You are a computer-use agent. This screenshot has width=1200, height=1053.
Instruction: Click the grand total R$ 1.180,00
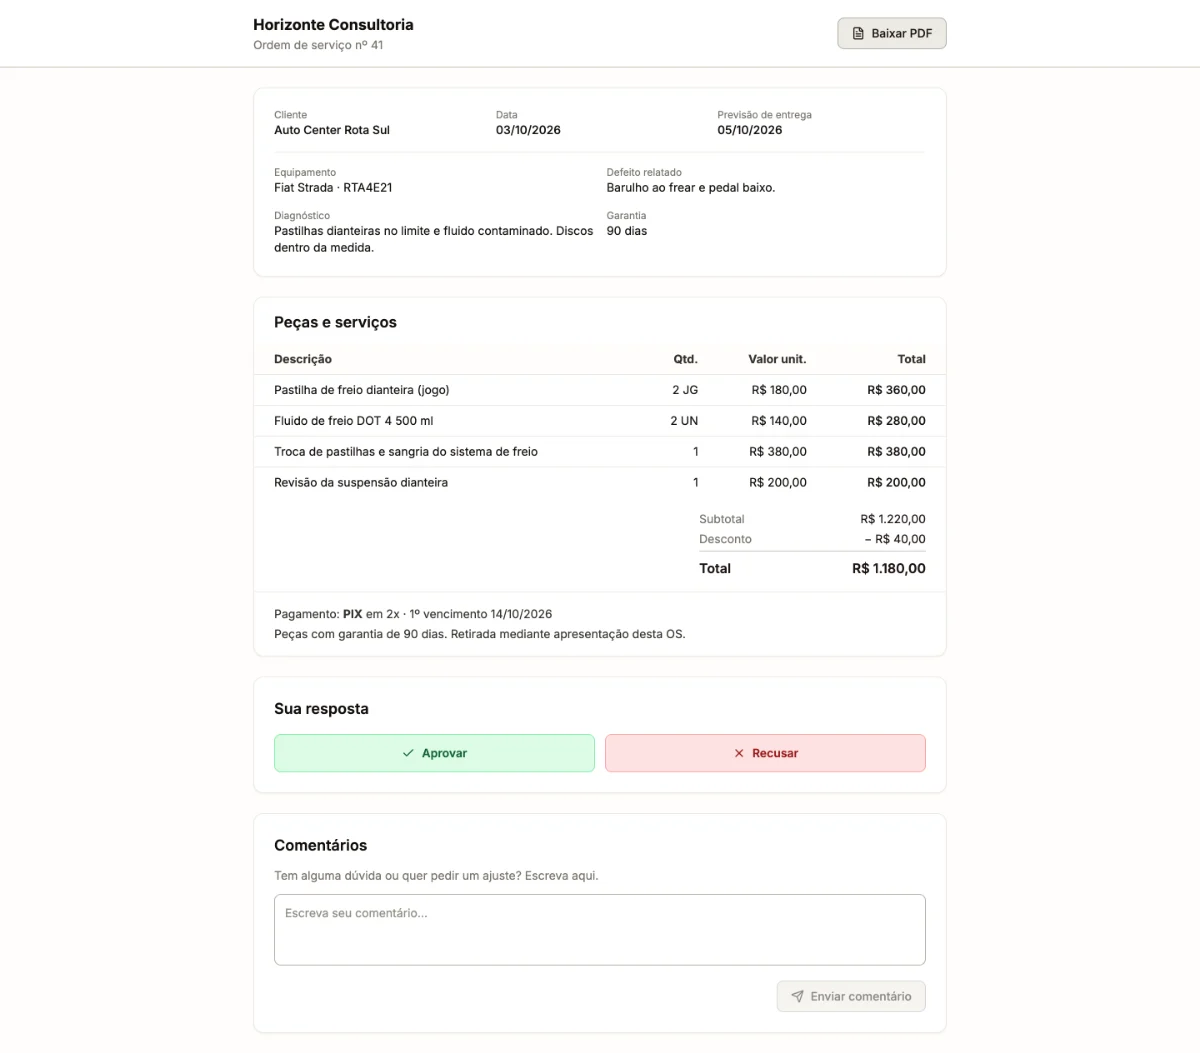[x=889, y=568]
